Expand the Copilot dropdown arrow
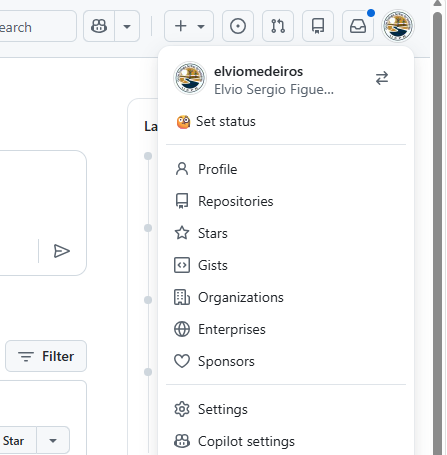The image size is (447, 455). tap(127, 26)
